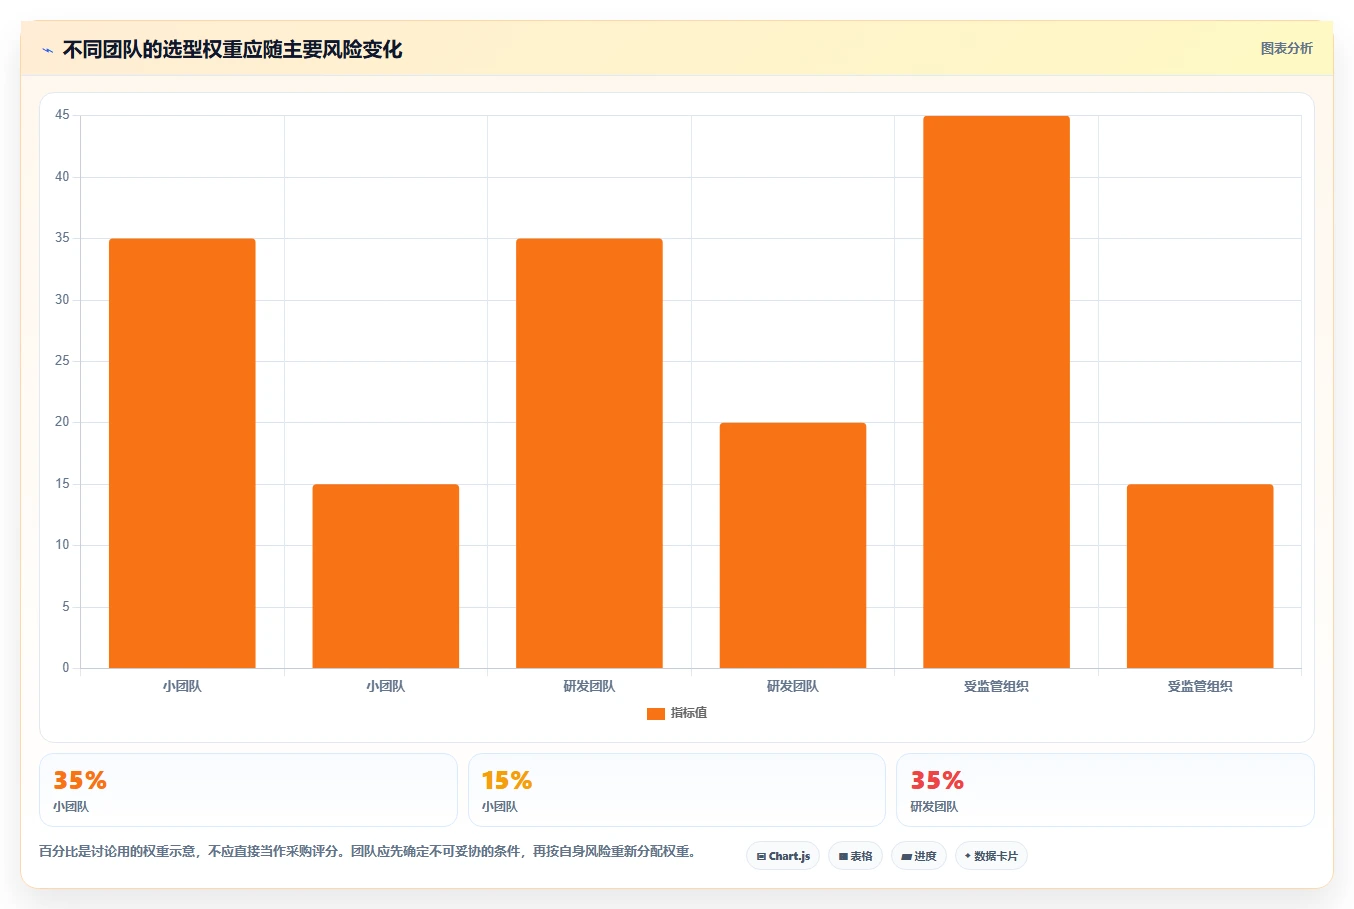
Task: Click the 指标值 legend label
Action: [x=689, y=713]
